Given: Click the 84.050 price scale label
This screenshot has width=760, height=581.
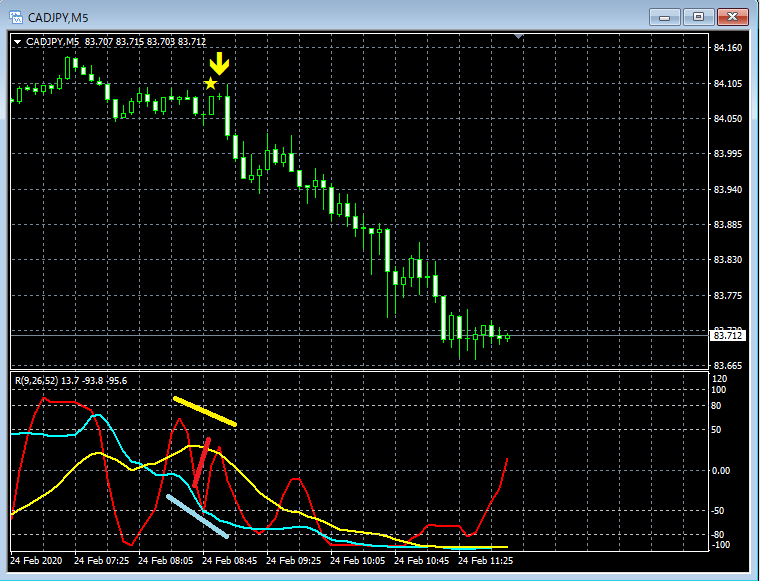Looking at the screenshot, I should (728, 119).
